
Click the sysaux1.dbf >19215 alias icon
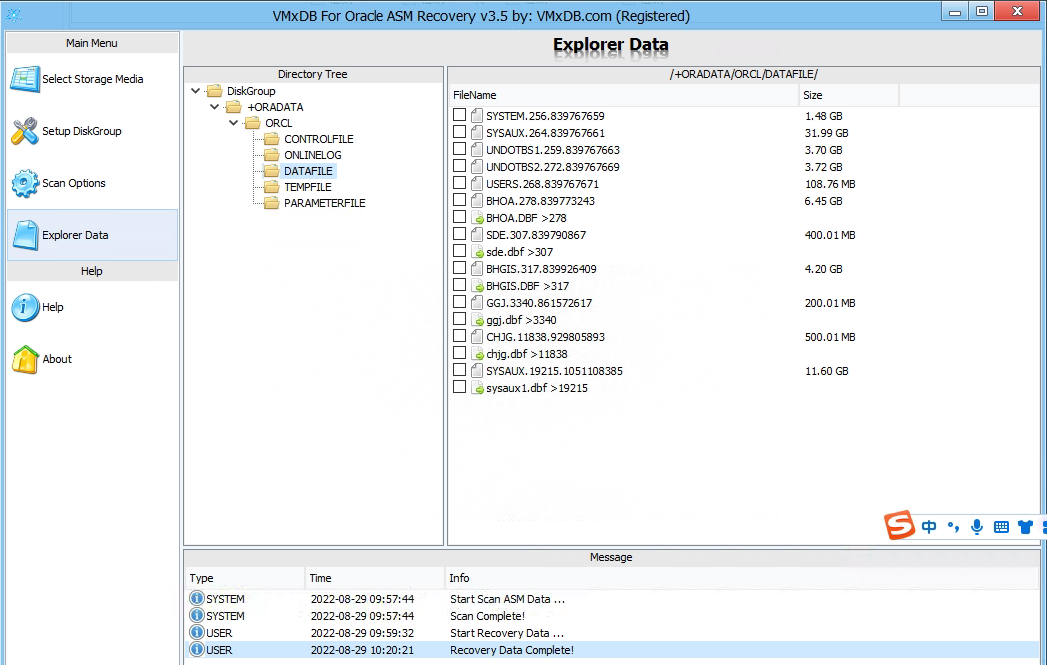(x=477, y=388)
